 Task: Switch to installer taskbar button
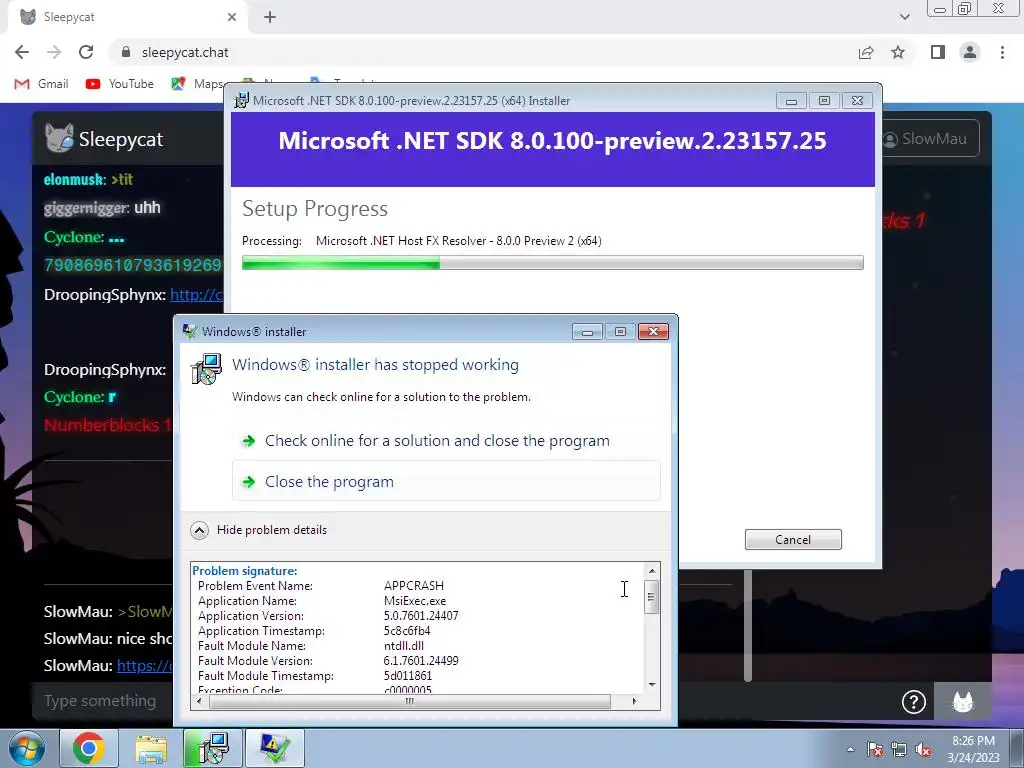coord(213,748)
